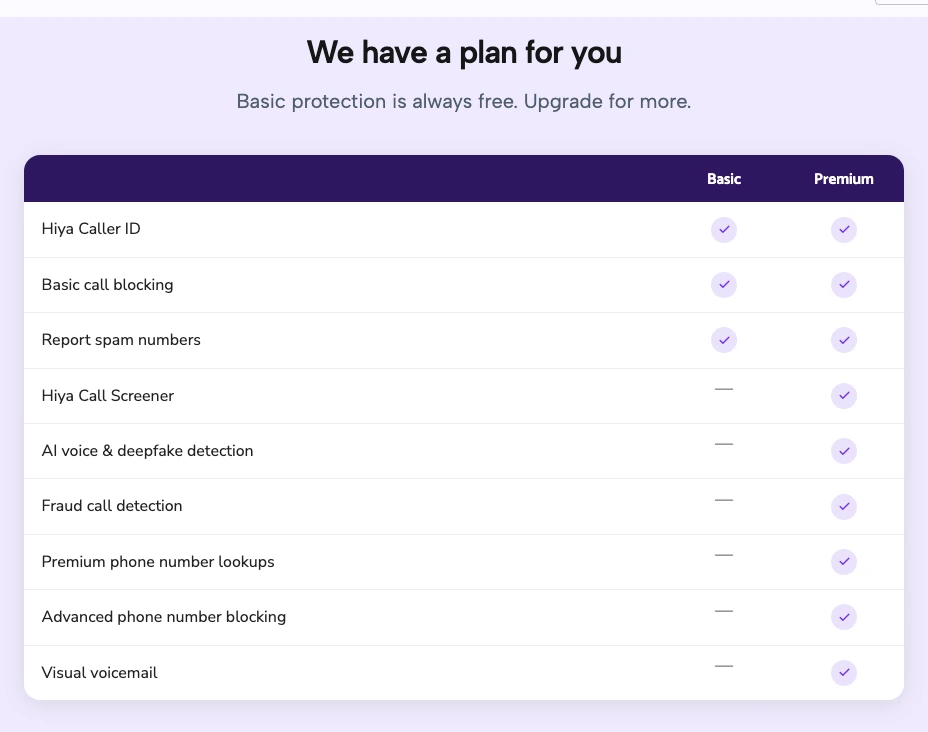928x732 pixels.
Task: Click Premium checkmark for Fraud call detection
Action: coord(844,507)
